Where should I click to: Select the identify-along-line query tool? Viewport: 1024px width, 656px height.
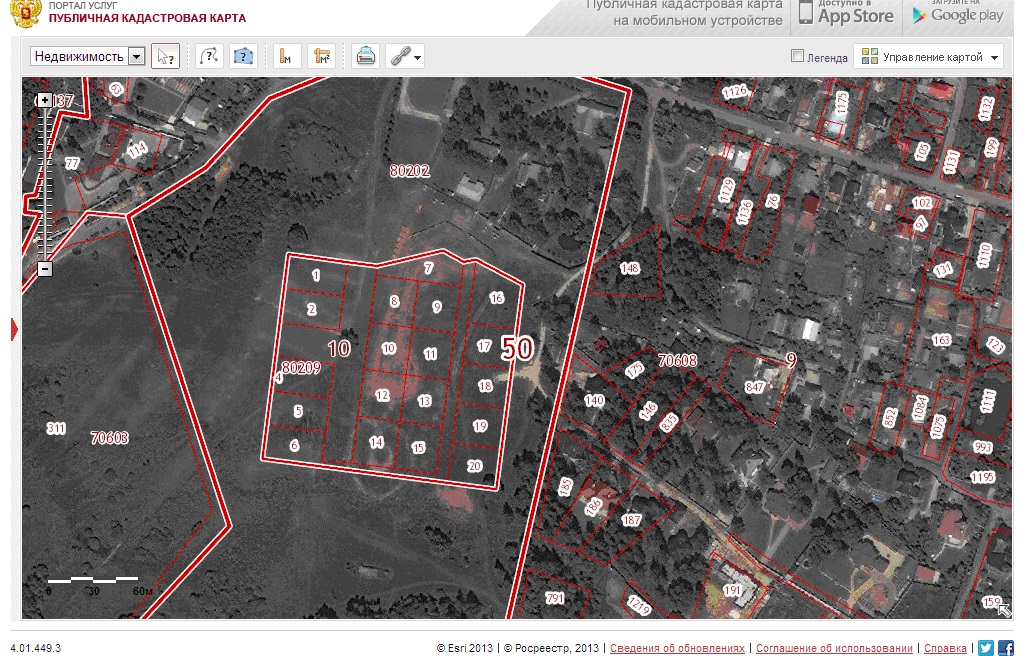click(x=210, y=56)
